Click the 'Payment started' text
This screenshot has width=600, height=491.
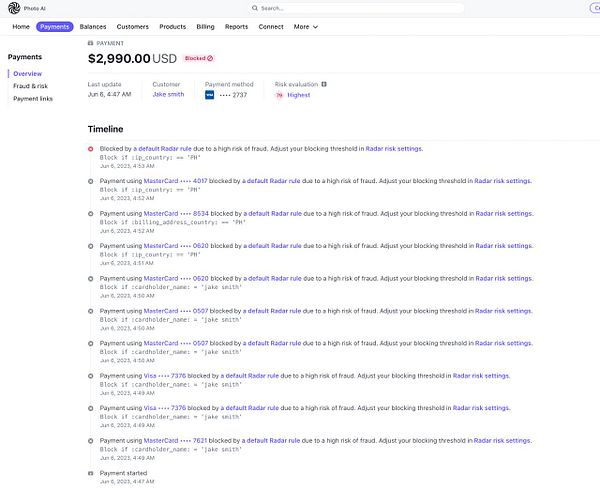click(x=123, y=473)
